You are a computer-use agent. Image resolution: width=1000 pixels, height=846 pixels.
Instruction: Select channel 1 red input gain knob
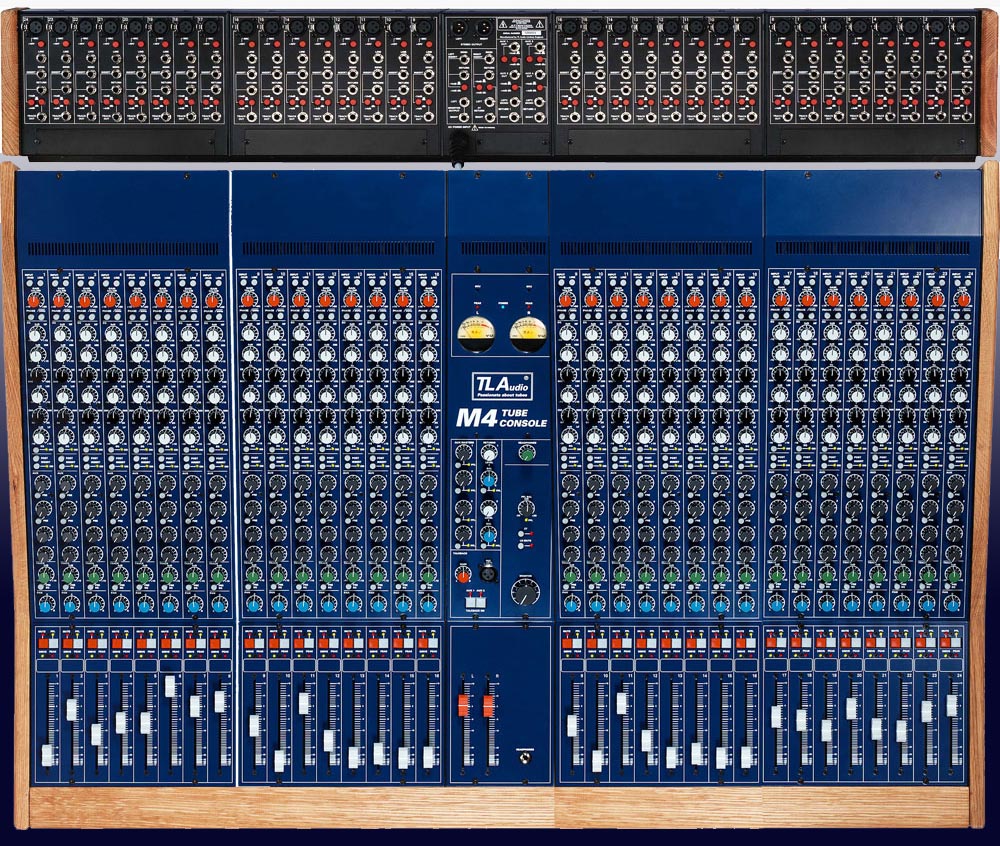(34, 299)
